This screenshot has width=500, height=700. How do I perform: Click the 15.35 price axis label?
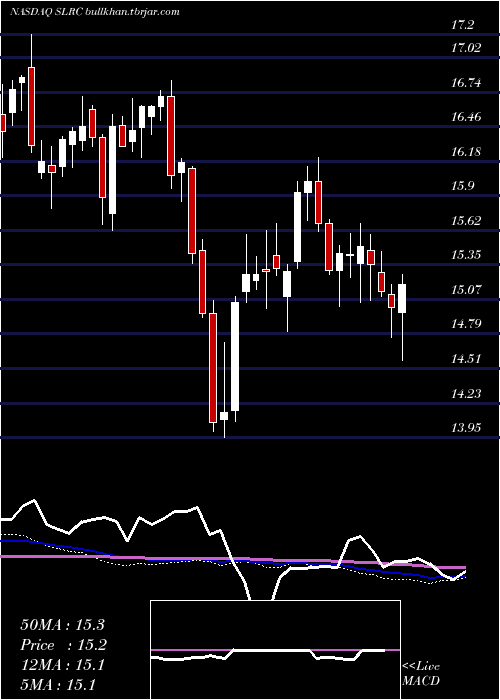466,255
